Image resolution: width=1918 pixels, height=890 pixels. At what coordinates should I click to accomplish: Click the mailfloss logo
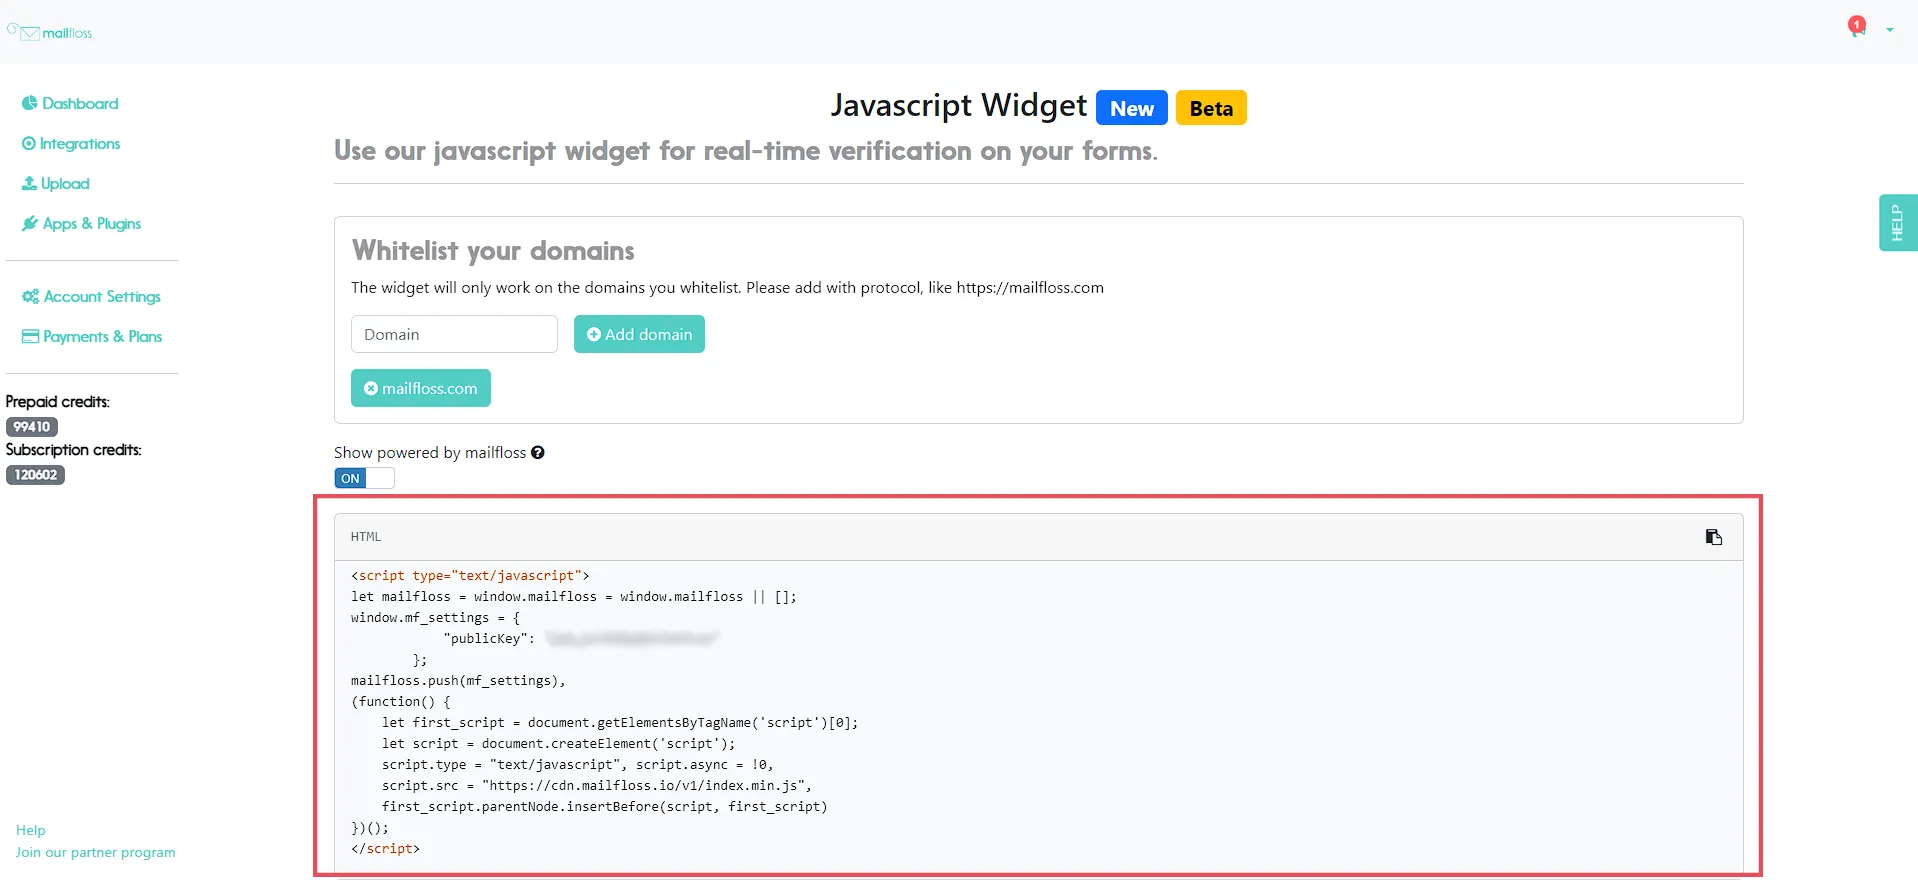50,32
